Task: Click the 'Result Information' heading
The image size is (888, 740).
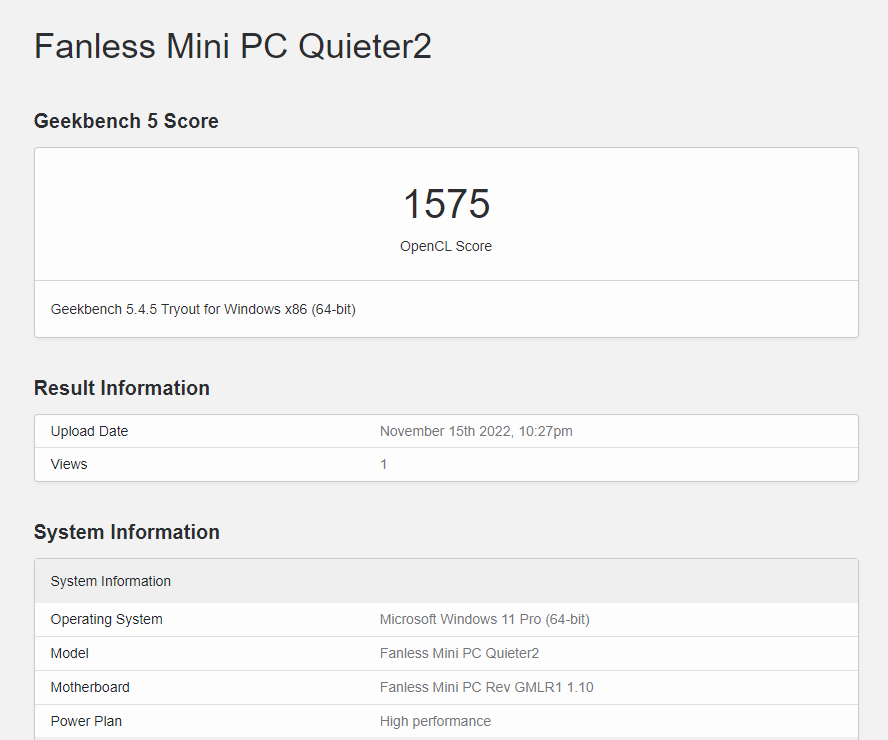Action: pos(122,388)
